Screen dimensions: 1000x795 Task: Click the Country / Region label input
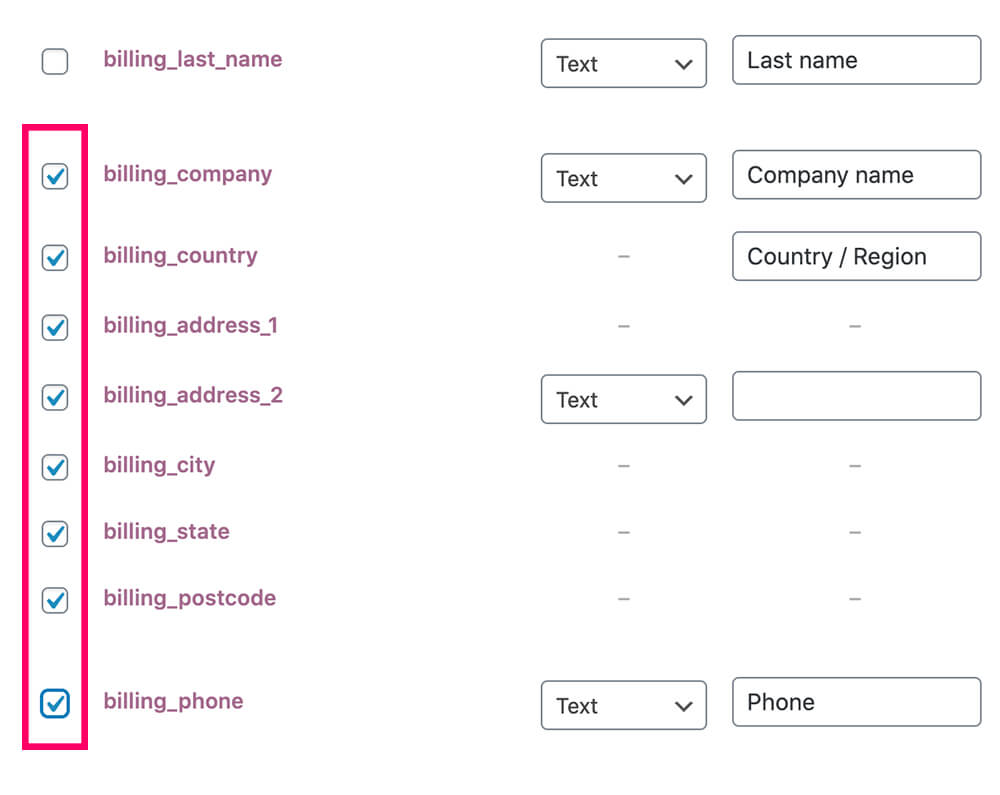coord(856,257)
